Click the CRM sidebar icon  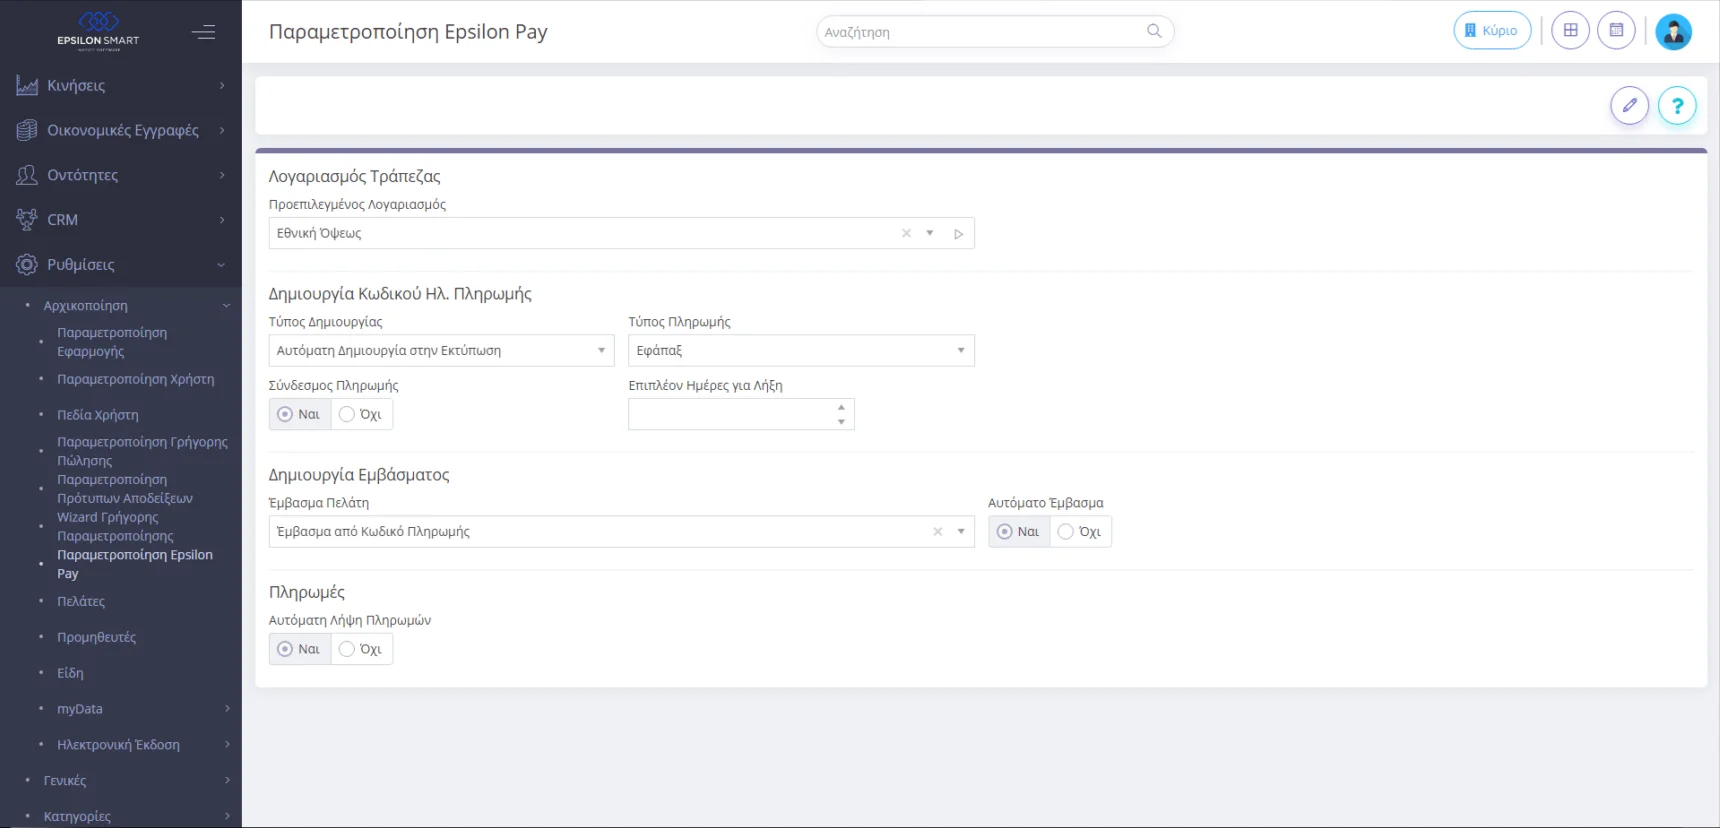(27, 220)
